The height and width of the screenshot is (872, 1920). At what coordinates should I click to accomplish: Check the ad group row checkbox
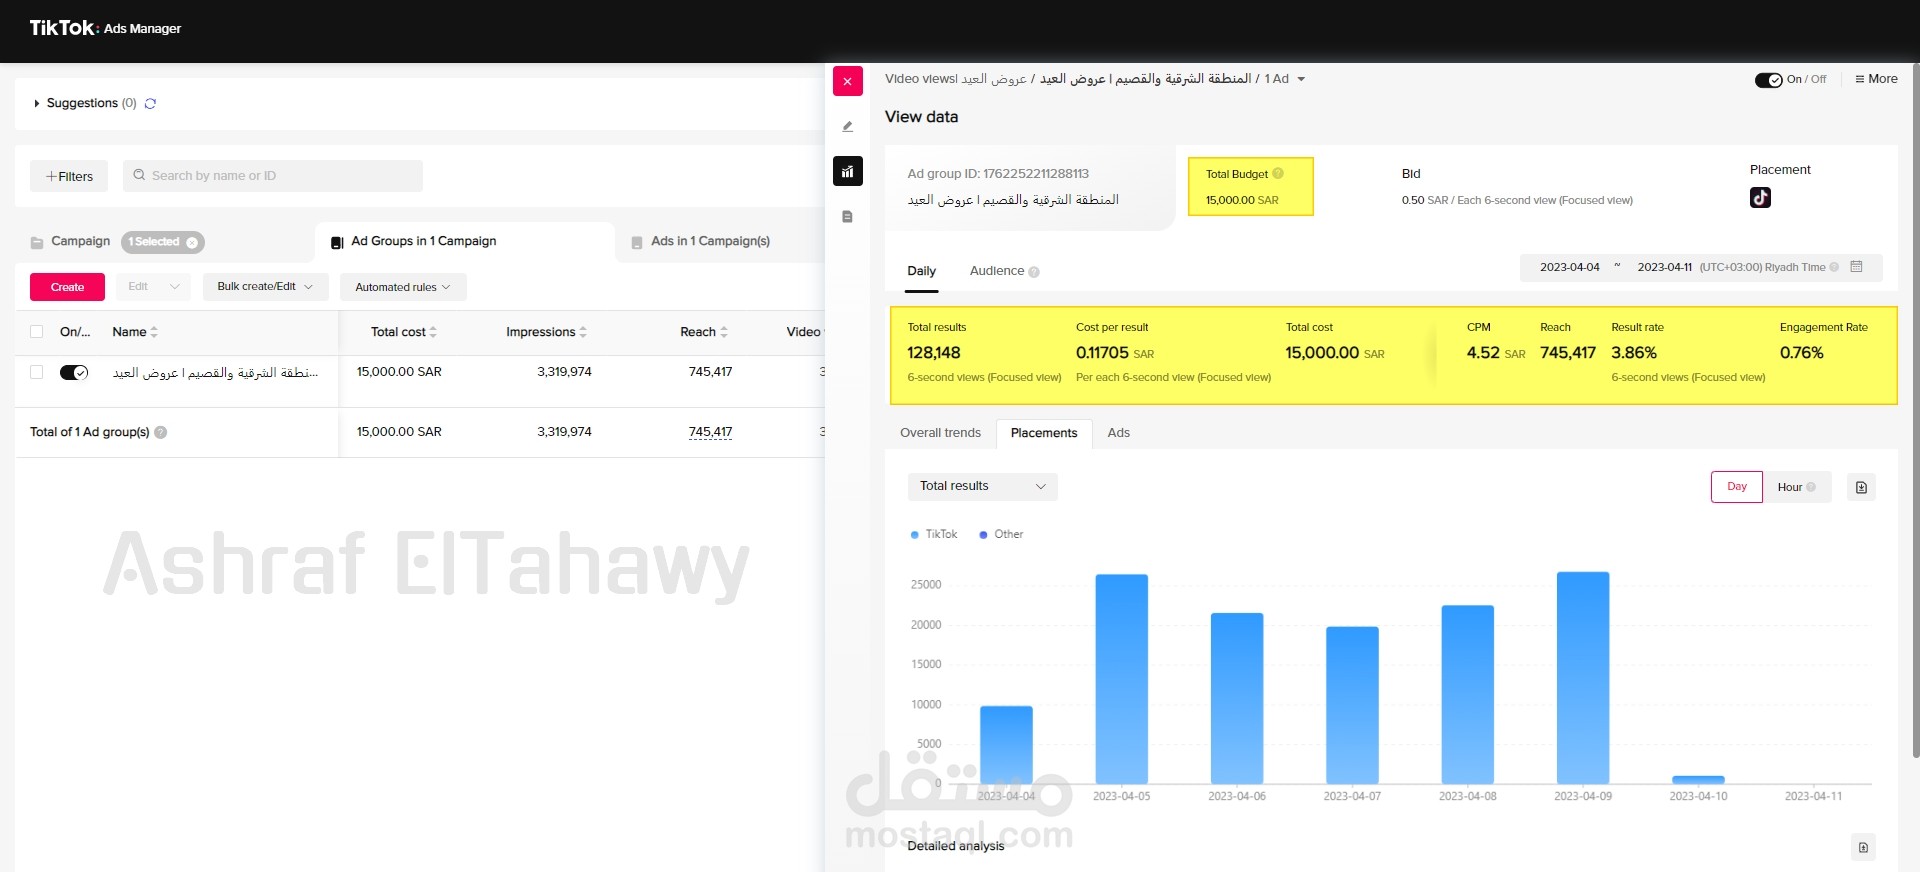pyautogui.click(x=37, y=372)
